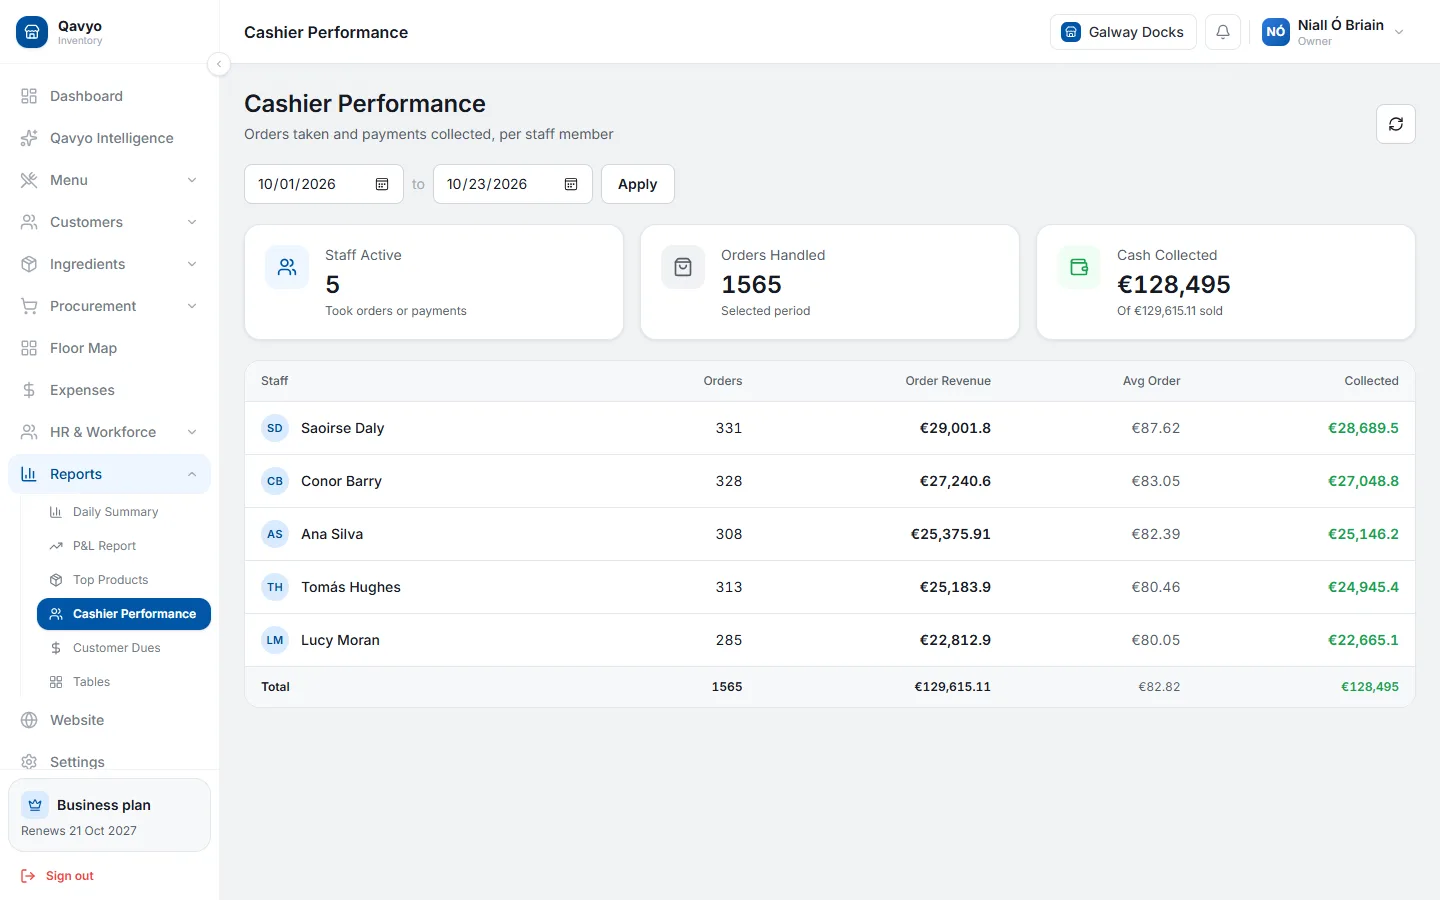Viewport: 1440px width, 900px height.
Task: Click the Cash Collected wallet icon
Action: click(x=1079, y=267)
